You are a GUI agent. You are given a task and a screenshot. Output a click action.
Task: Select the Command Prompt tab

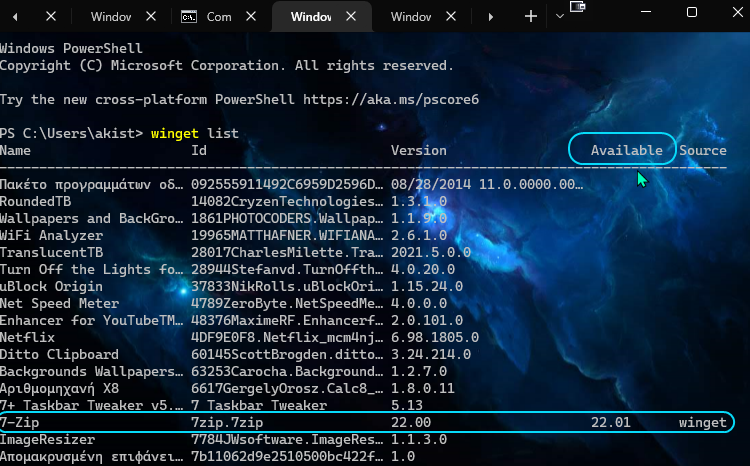point(219,17)
